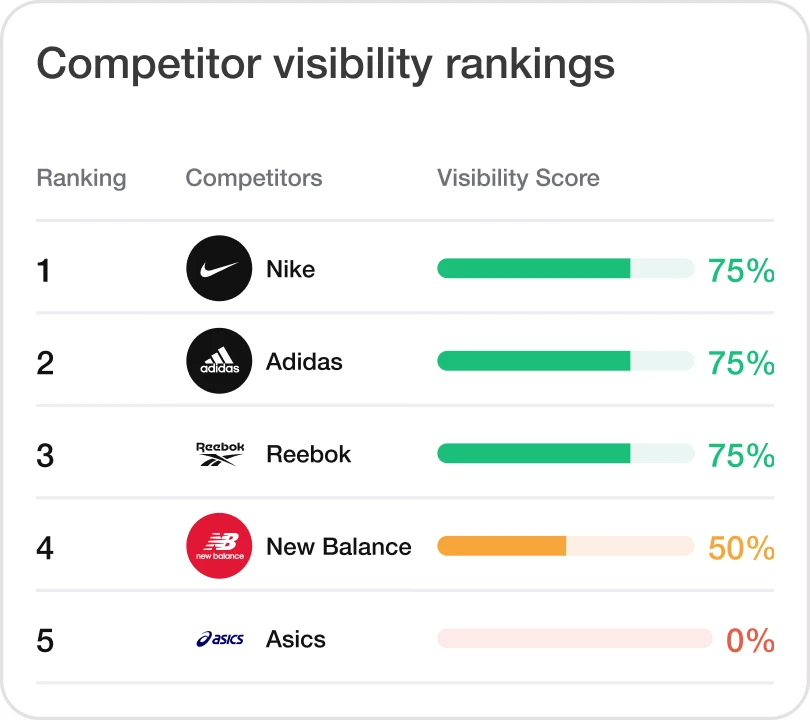Select the Adidas competitor name
810x720 pixels.
tap(304, 361)
